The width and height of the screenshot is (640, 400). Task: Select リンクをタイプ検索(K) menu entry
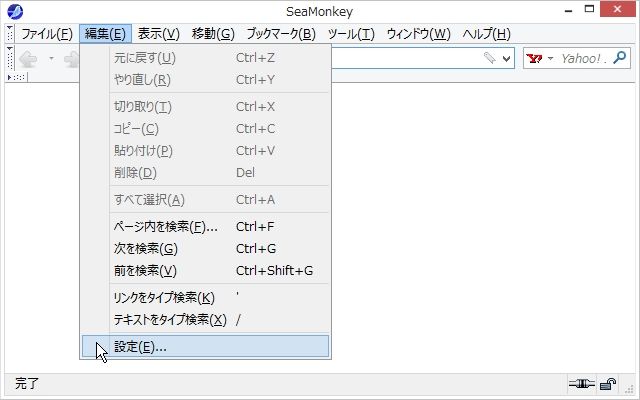(205, 298)
